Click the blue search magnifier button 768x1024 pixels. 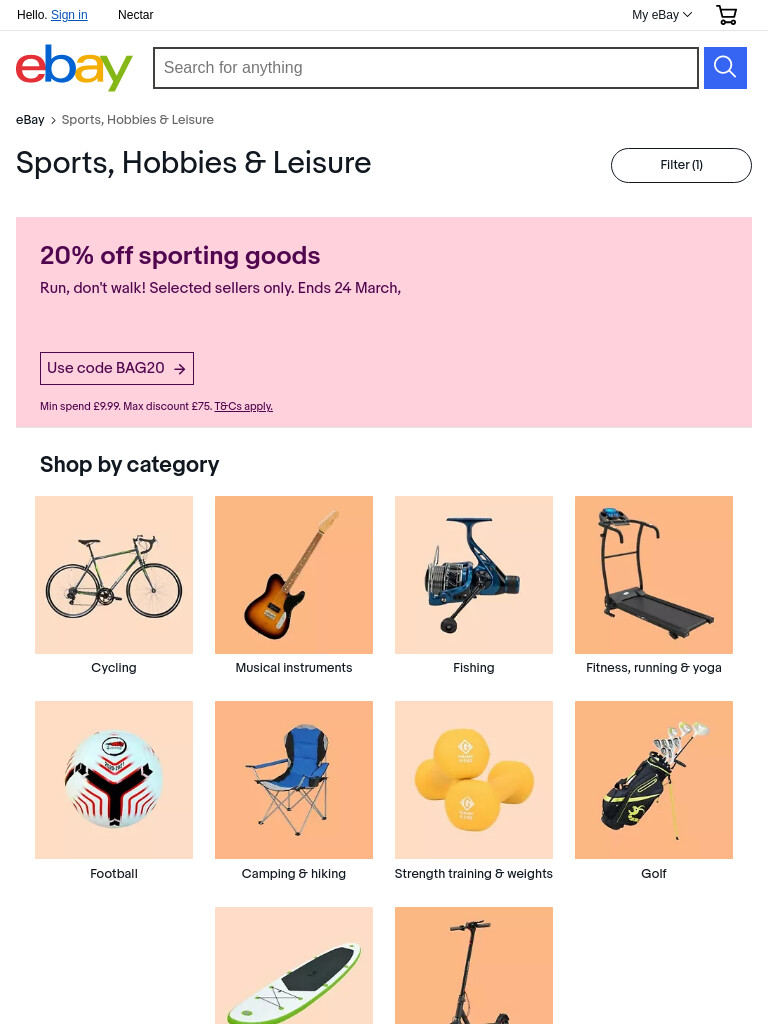[725, 68]
